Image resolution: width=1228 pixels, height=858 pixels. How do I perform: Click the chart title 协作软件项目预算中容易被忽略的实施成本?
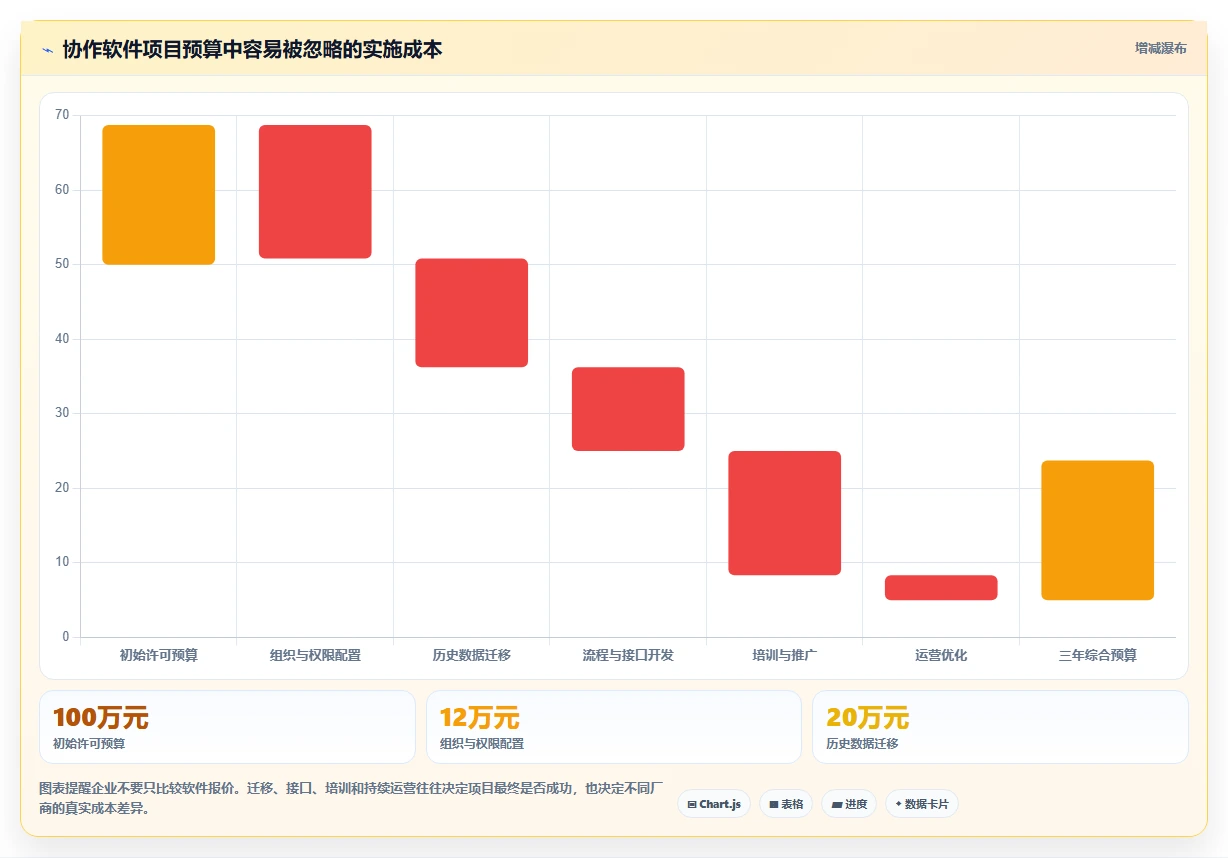(252, 49)
